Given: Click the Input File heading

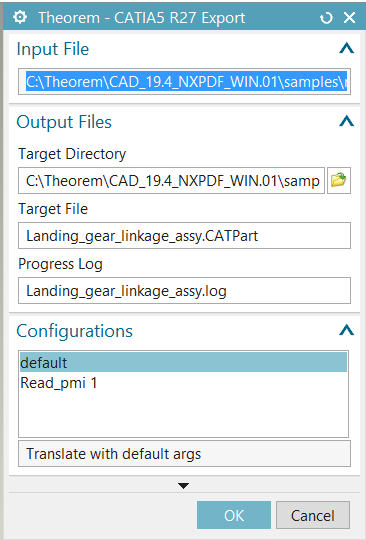Looking at the screenshot, I should pos(53,49).
